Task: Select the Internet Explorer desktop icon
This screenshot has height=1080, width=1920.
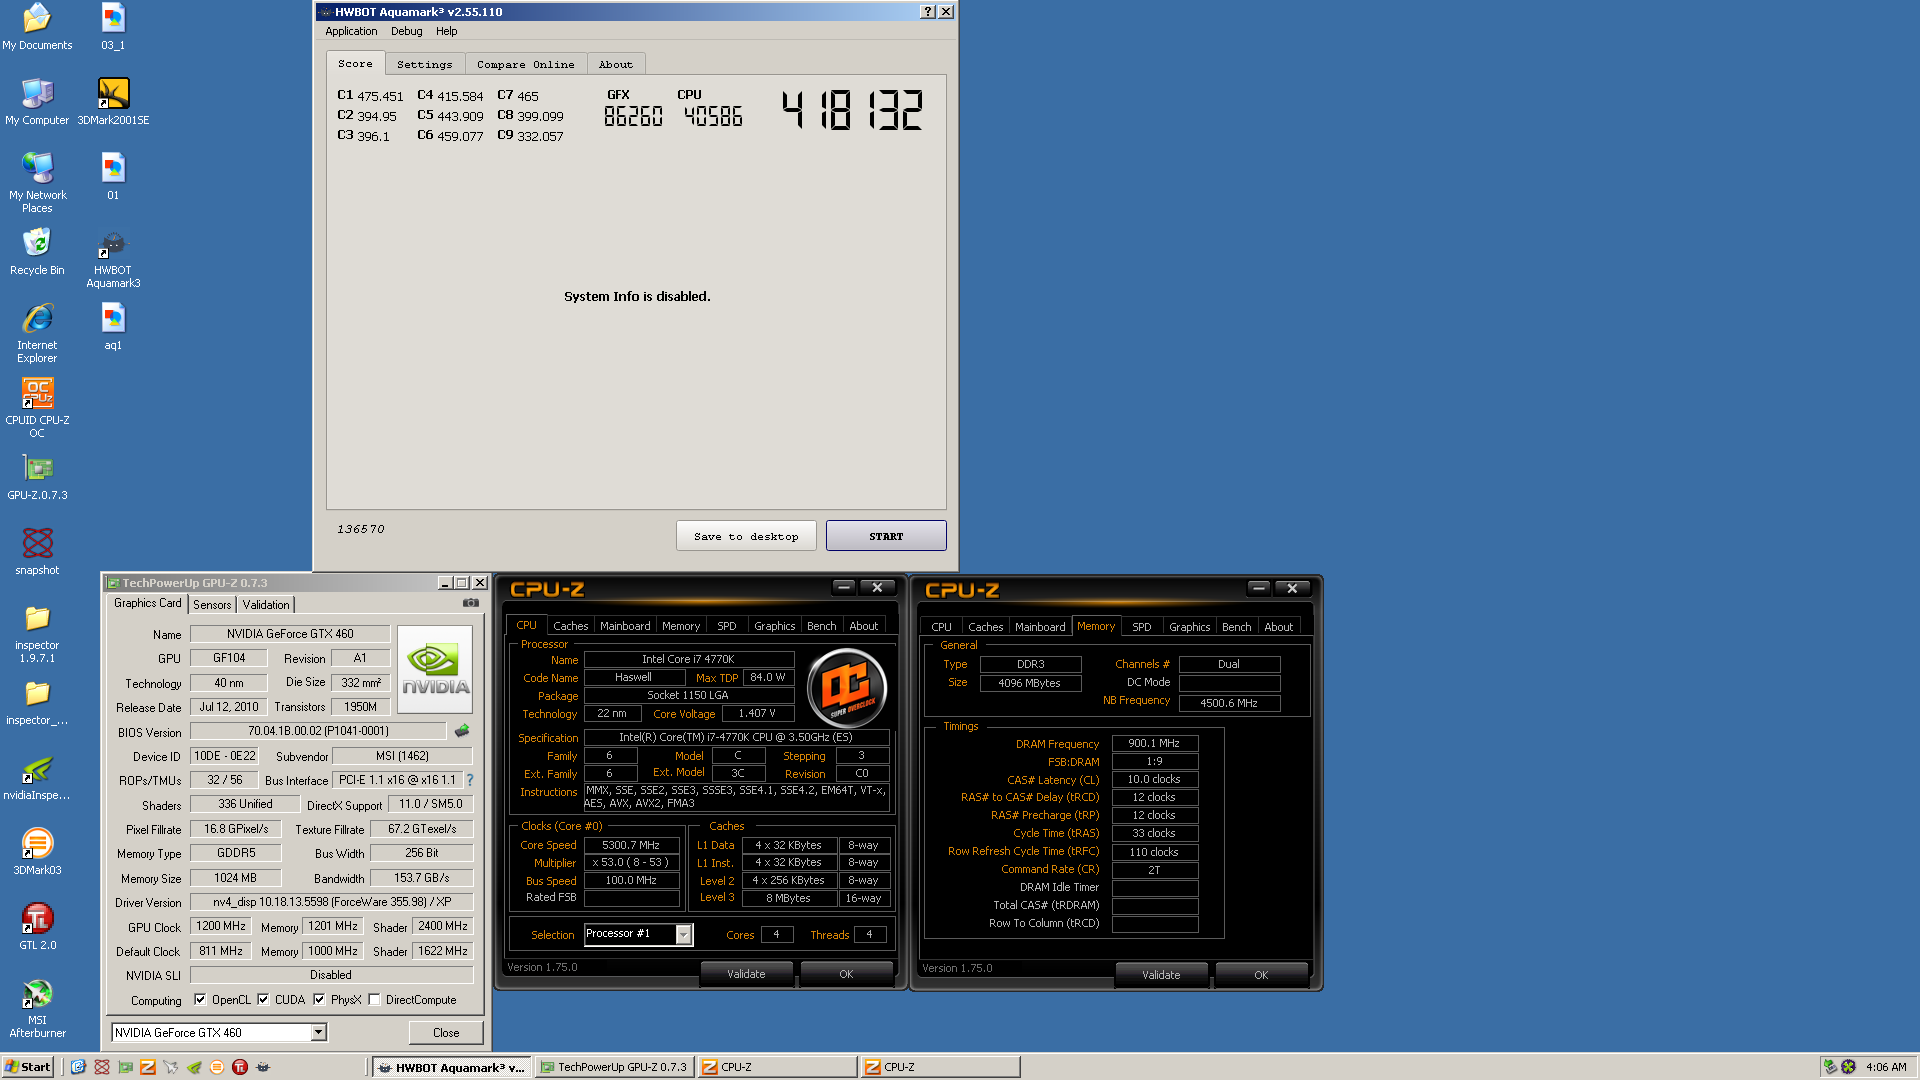Action: coord(37,333)
